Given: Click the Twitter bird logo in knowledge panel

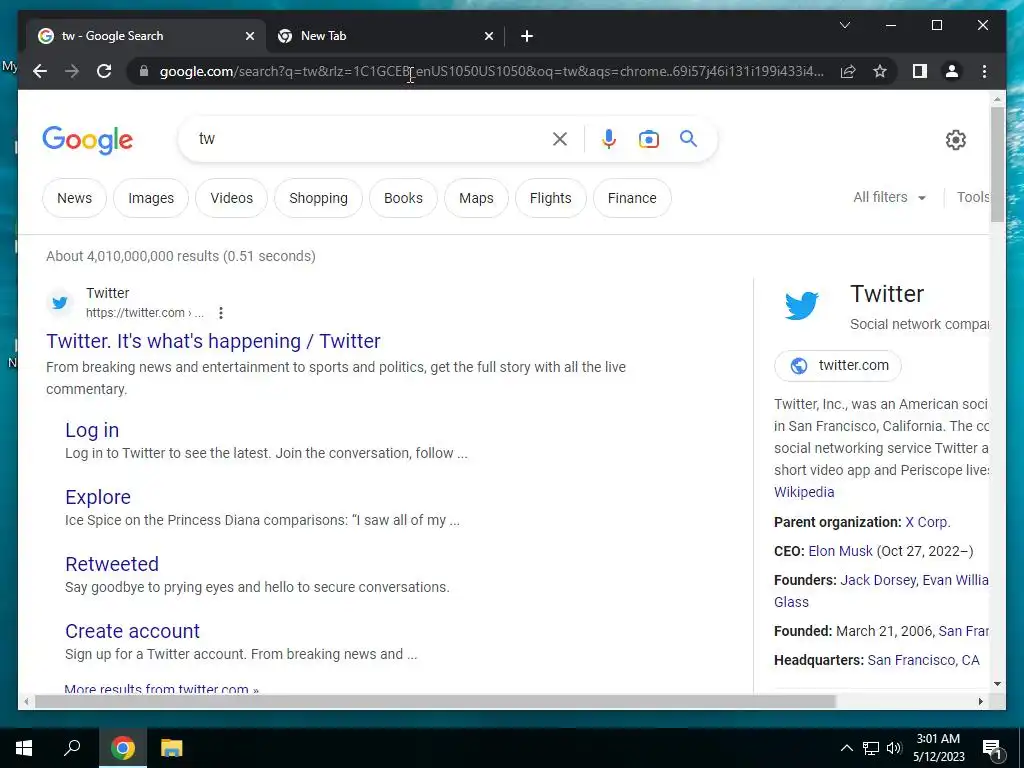Looking at the screenshot, I should (801, 306).
